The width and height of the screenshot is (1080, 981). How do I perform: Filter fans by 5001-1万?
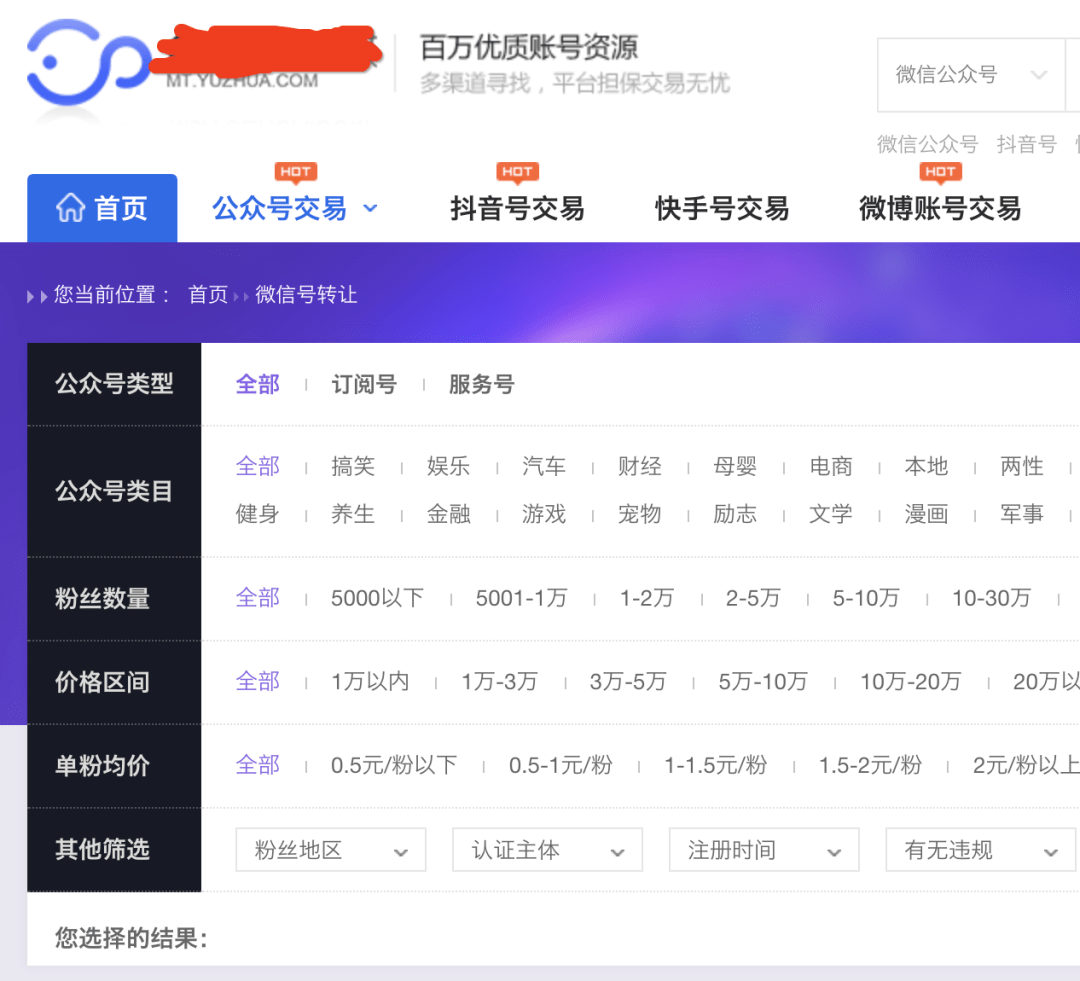pyautogui.click(x=521, y=598)
